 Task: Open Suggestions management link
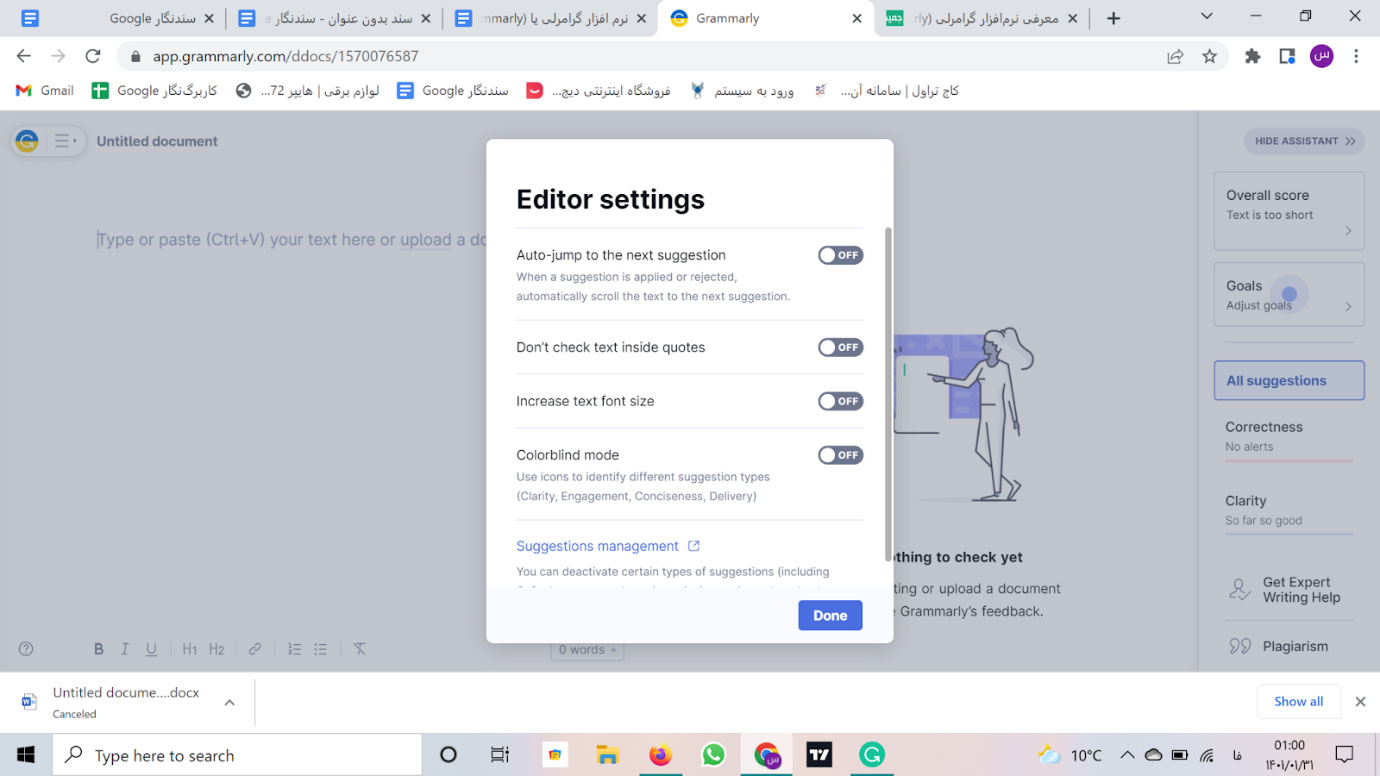(x=608, y=546)
